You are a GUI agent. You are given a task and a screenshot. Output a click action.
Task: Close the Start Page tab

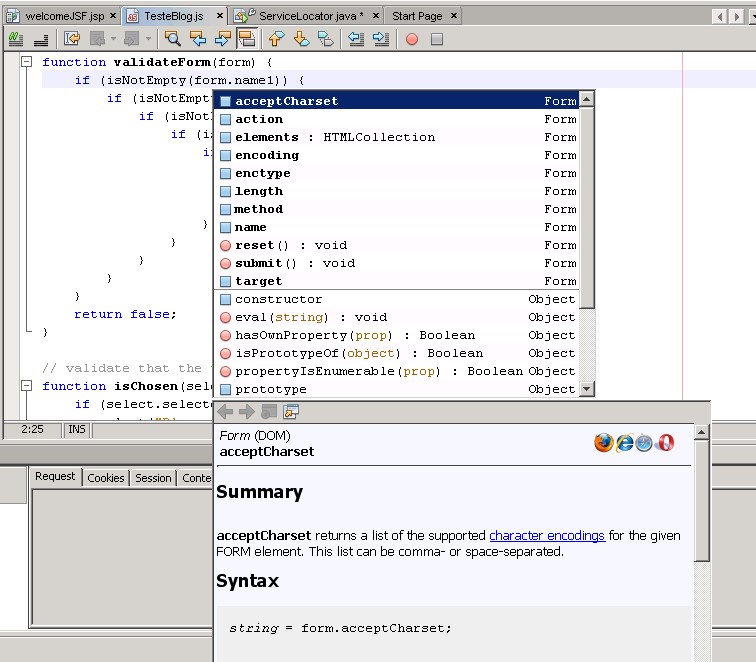pos(454,16)
